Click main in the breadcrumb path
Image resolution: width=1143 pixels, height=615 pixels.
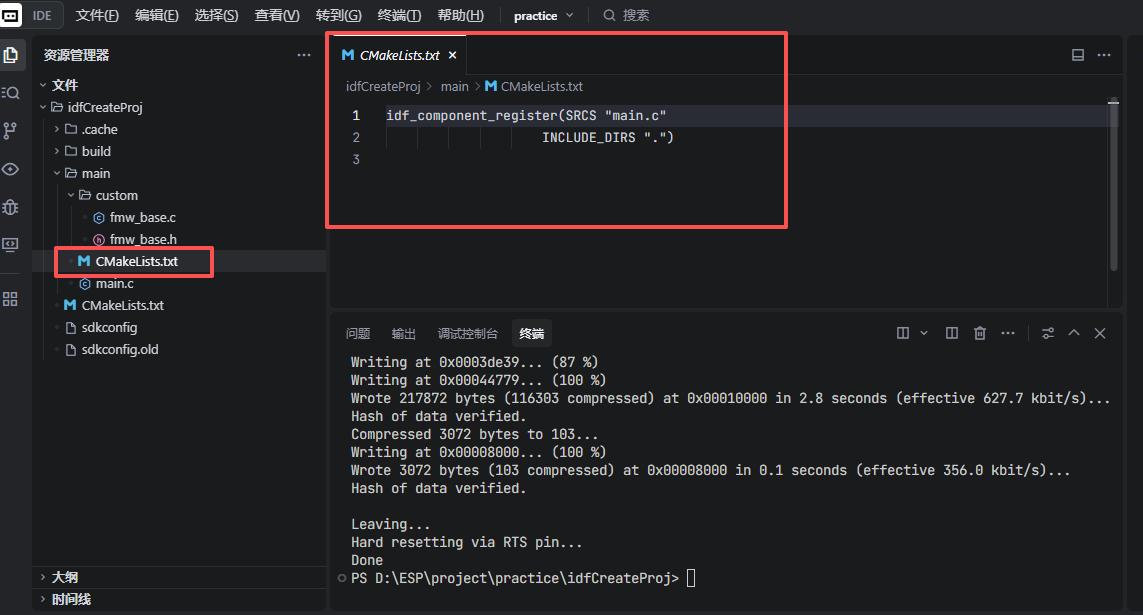[x=454, y=86]
